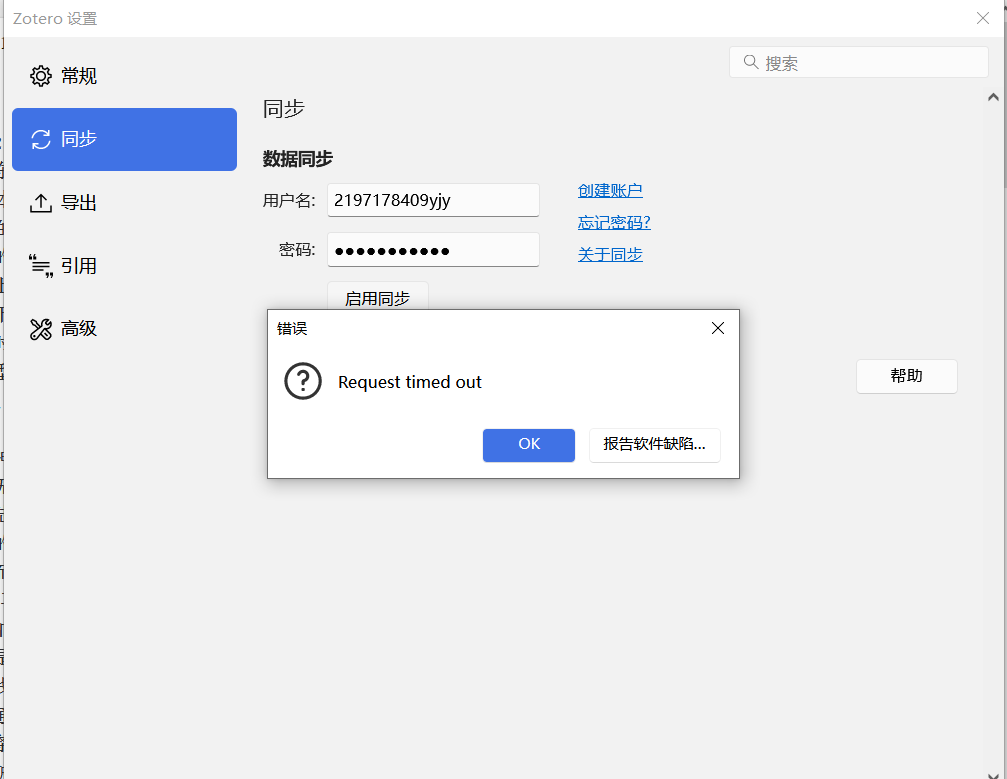This screenshot has height=779, width=1007.
Task: Focus the 搜索 settings search field
Action: click(859, 62)
